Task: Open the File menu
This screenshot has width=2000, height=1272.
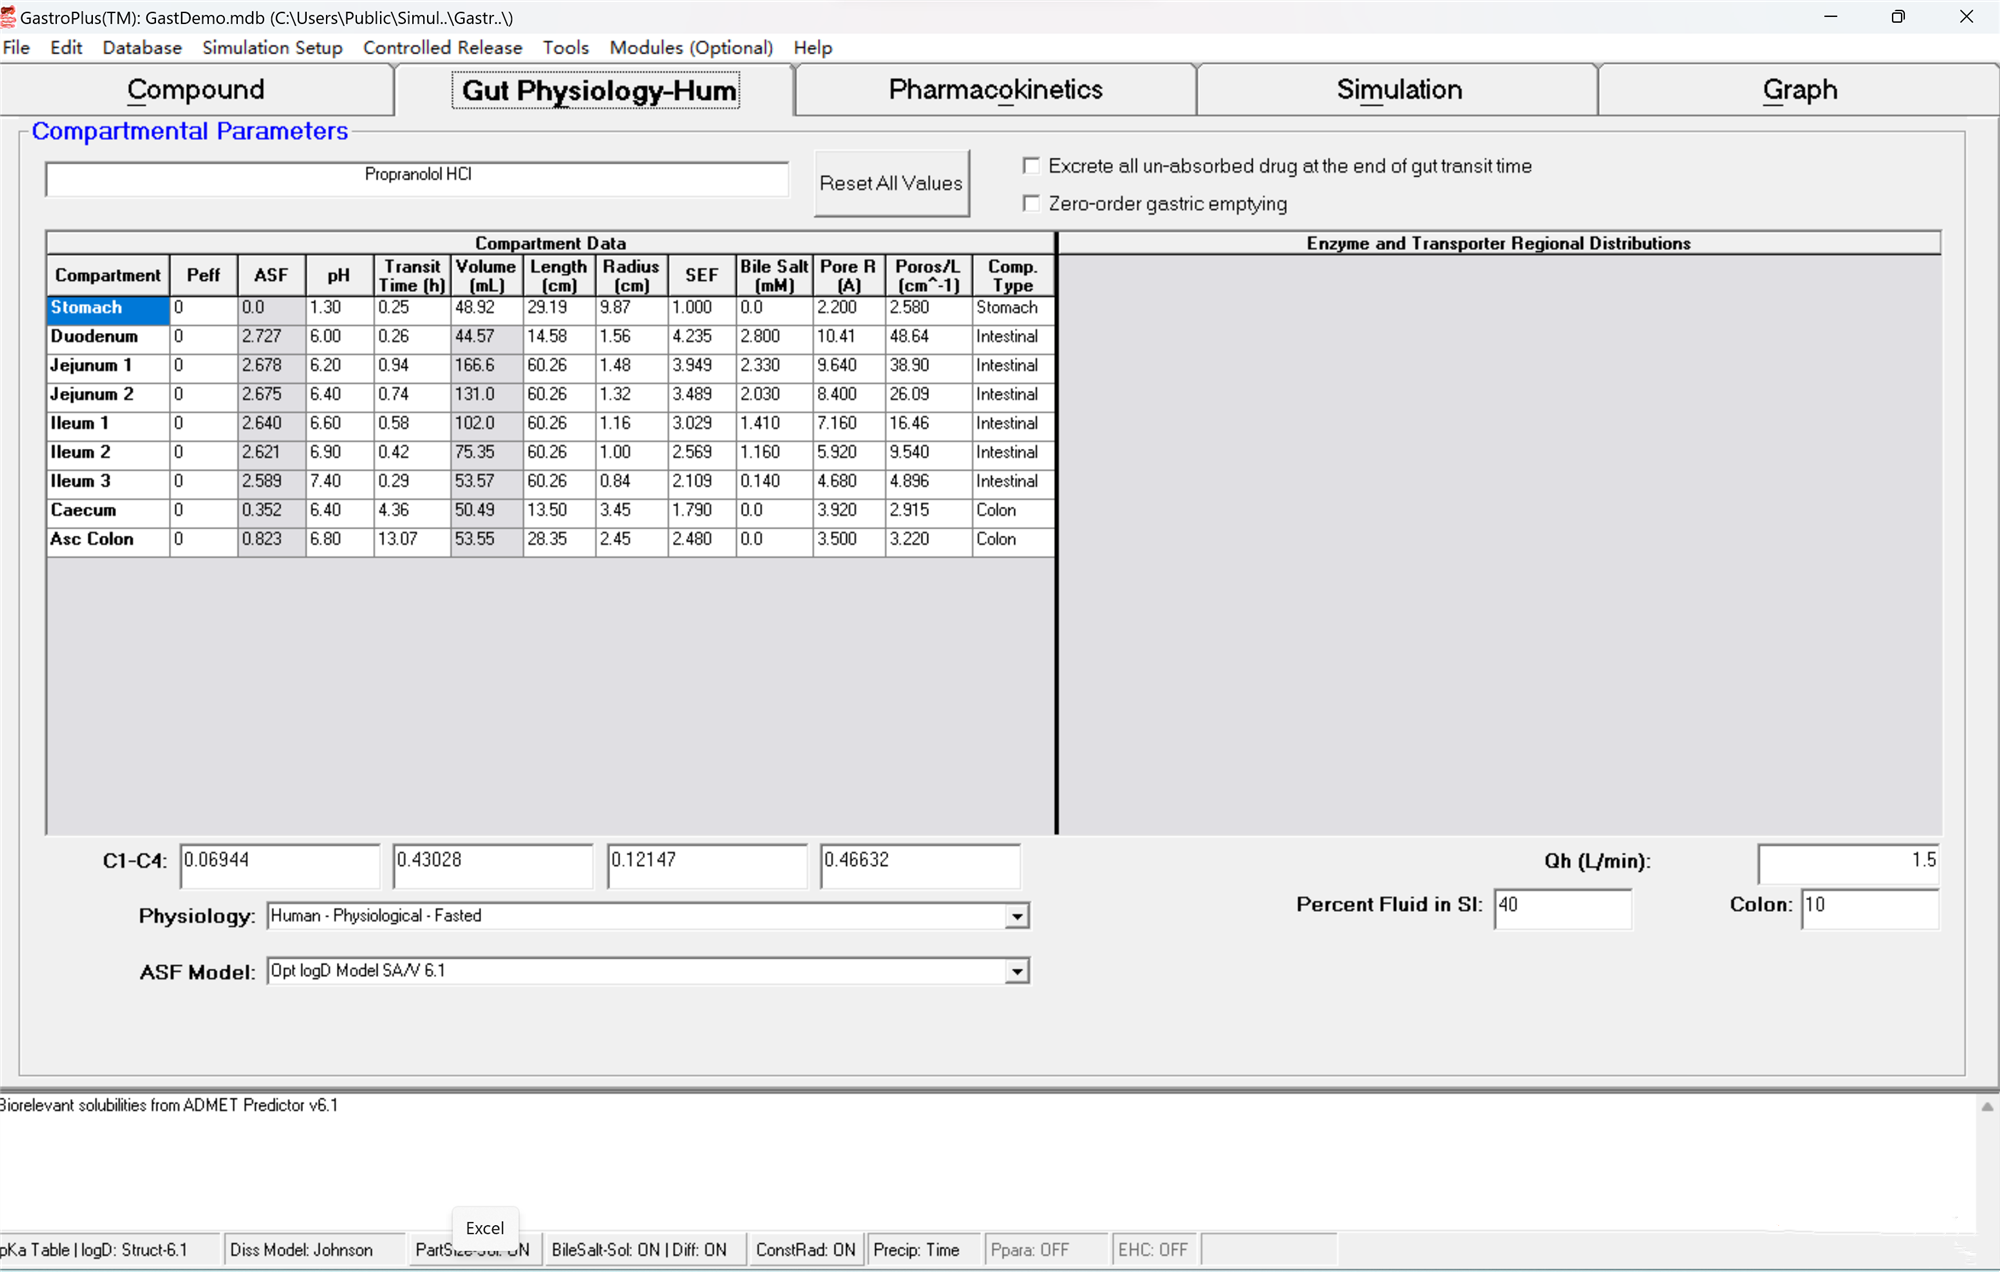Action: point(17,48)
